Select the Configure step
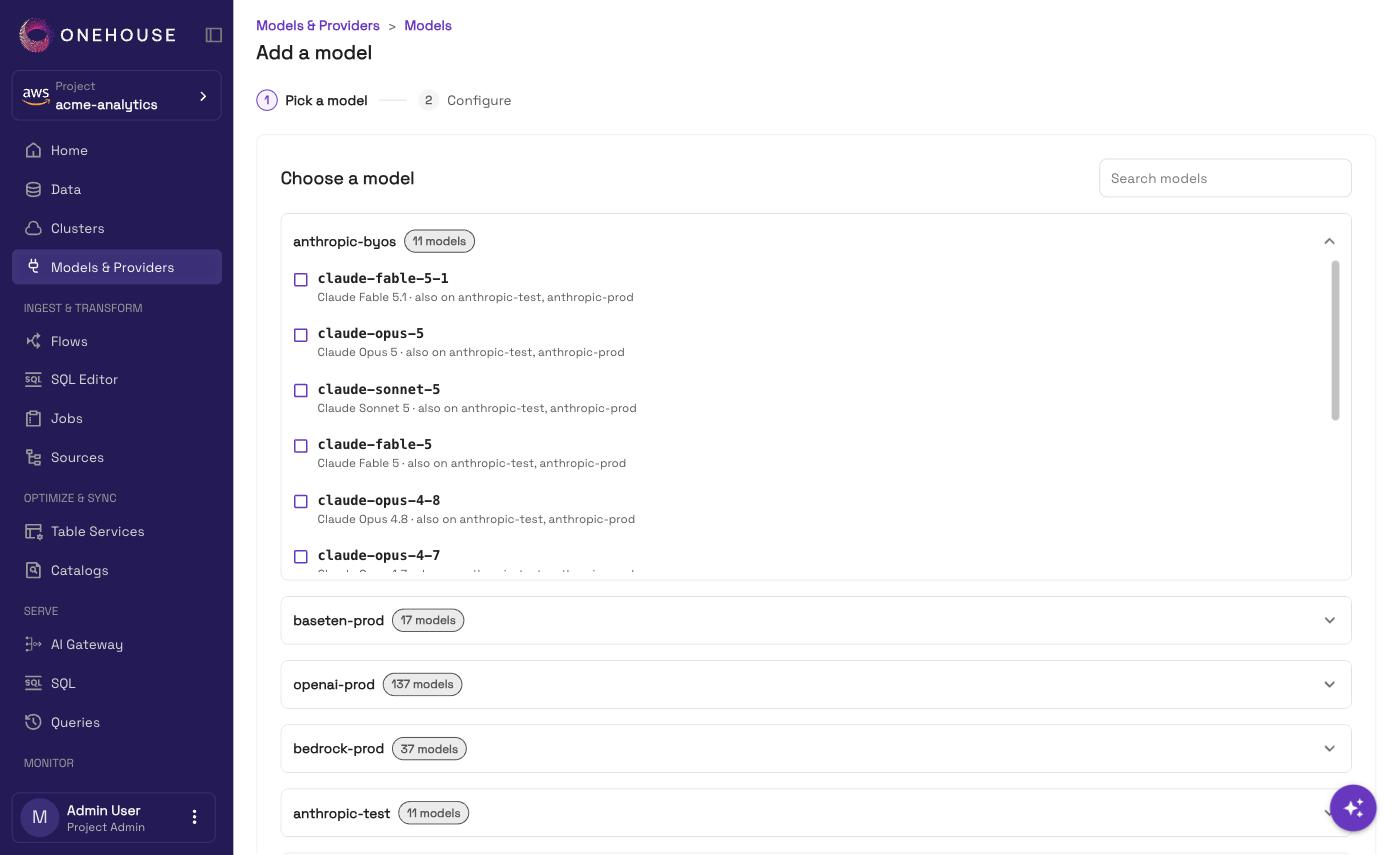Viewport: 1400px width, 855px height. (x=465, y=100)
